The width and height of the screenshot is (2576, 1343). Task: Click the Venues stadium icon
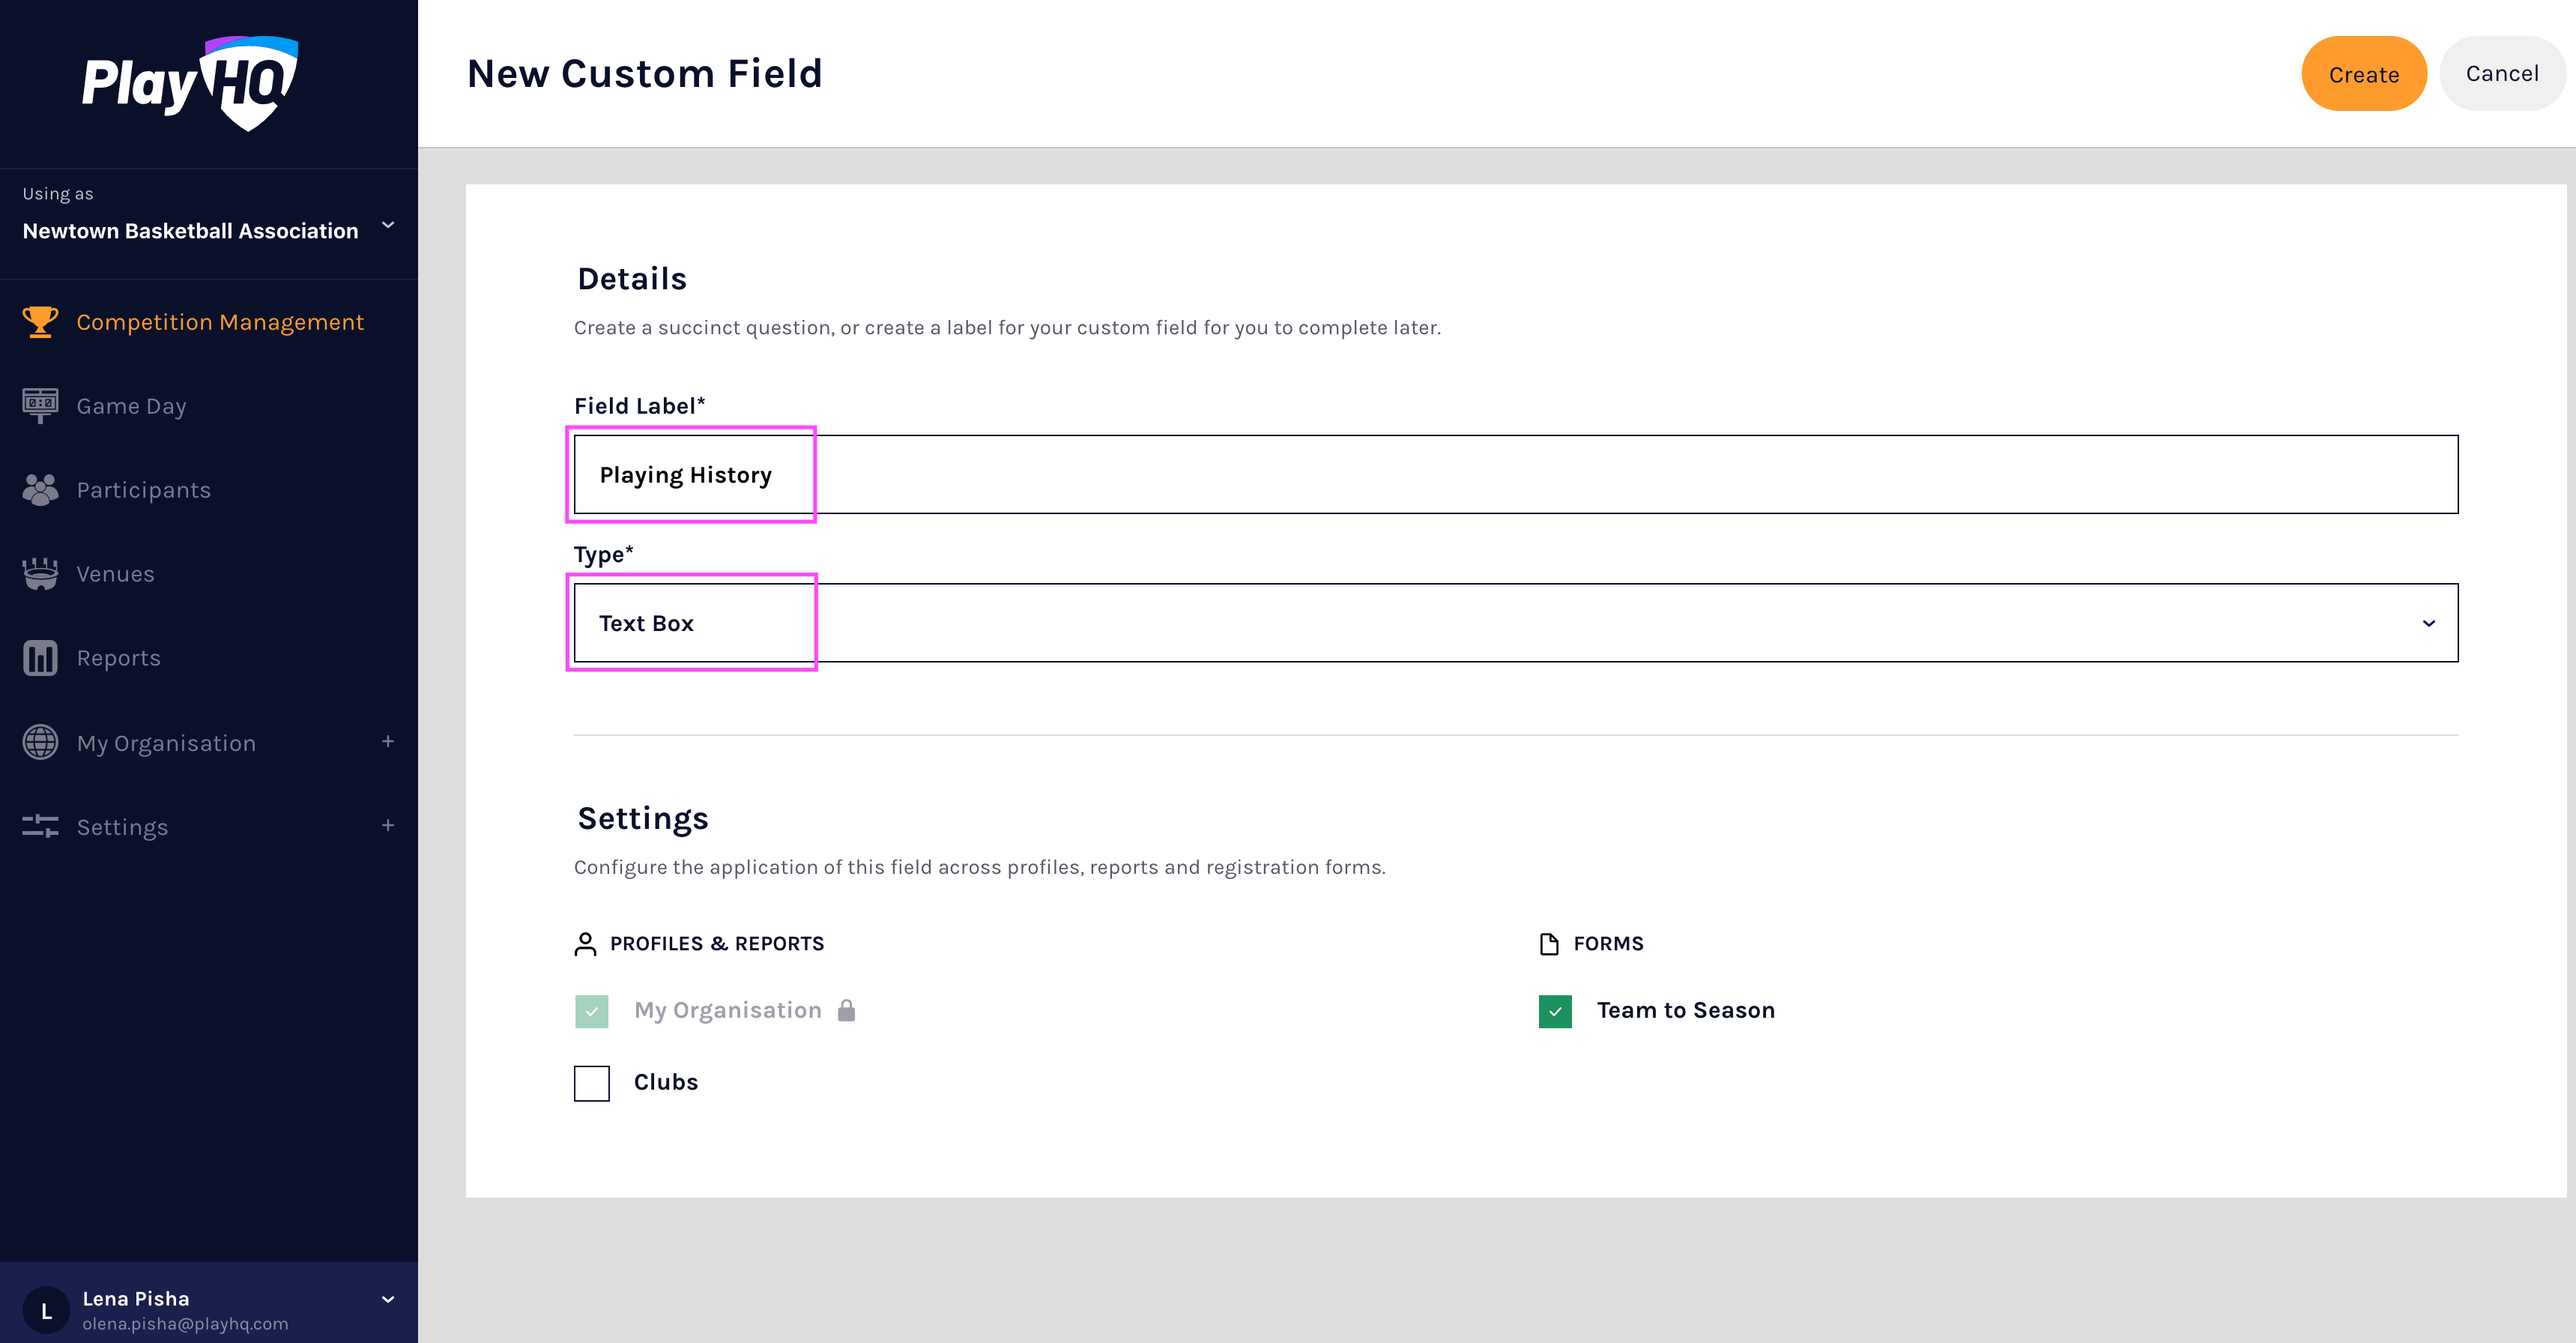coord(40,573)
